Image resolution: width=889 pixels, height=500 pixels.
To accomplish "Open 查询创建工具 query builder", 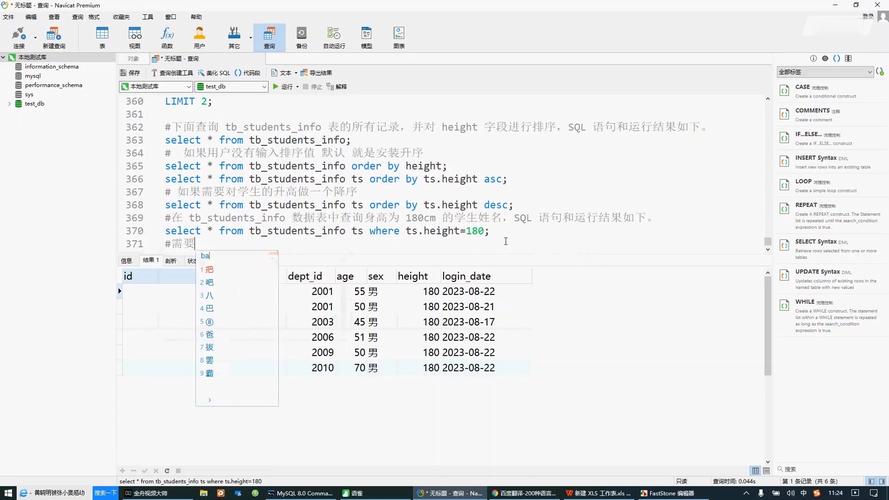I will pos(172,73).
